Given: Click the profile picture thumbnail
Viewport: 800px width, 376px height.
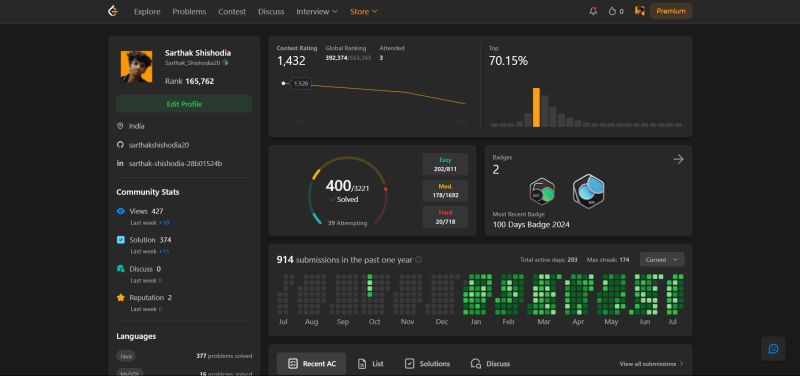Looking at the screenshot, I should tap(136, 67).
